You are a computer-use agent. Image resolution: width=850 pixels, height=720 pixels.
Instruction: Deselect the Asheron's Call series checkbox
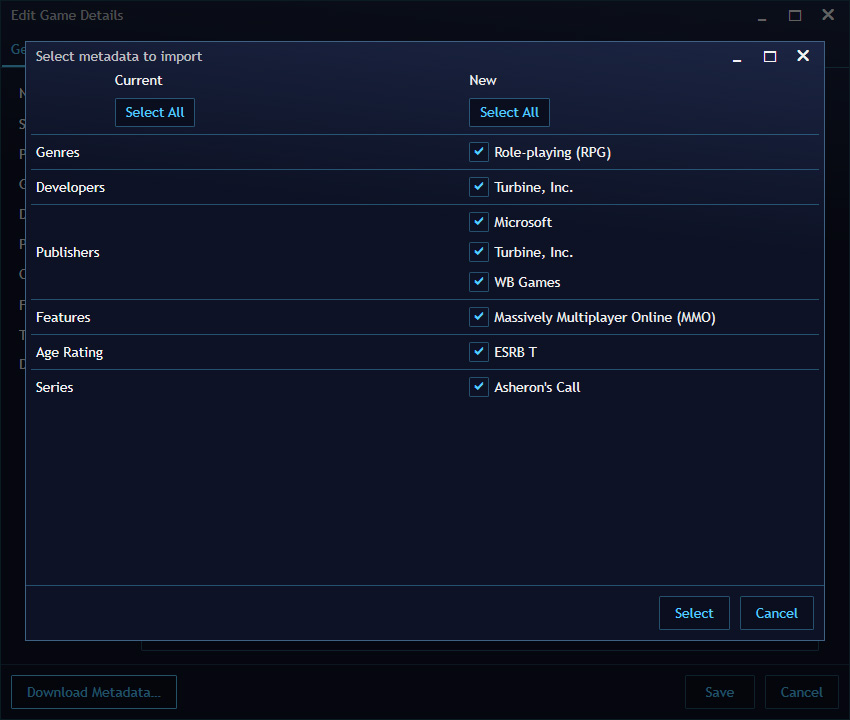pyautogui.click(x=478, y=387)
